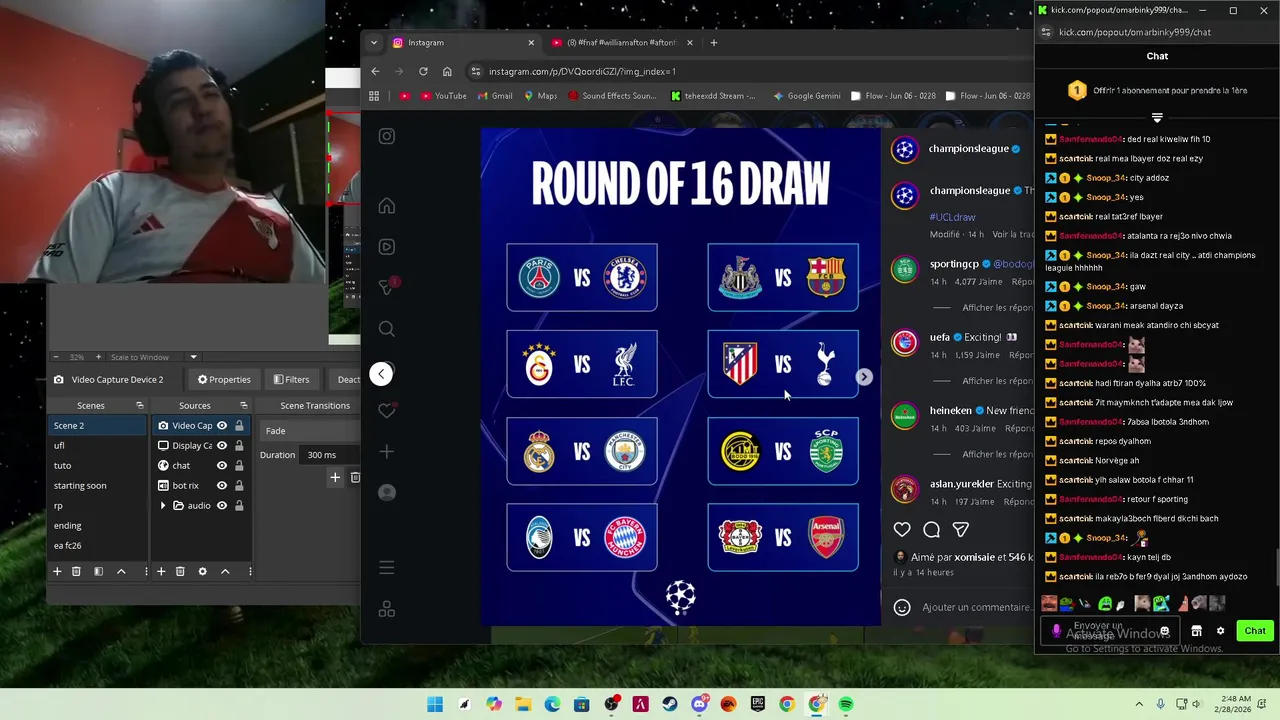Click the comment bubble icon under post
This screenshot has width=1280, height=720.
(x=932, y=530)
